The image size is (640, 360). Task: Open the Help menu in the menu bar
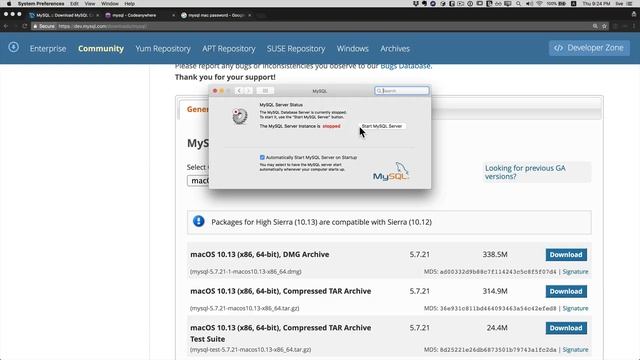[x=130, y=3]
